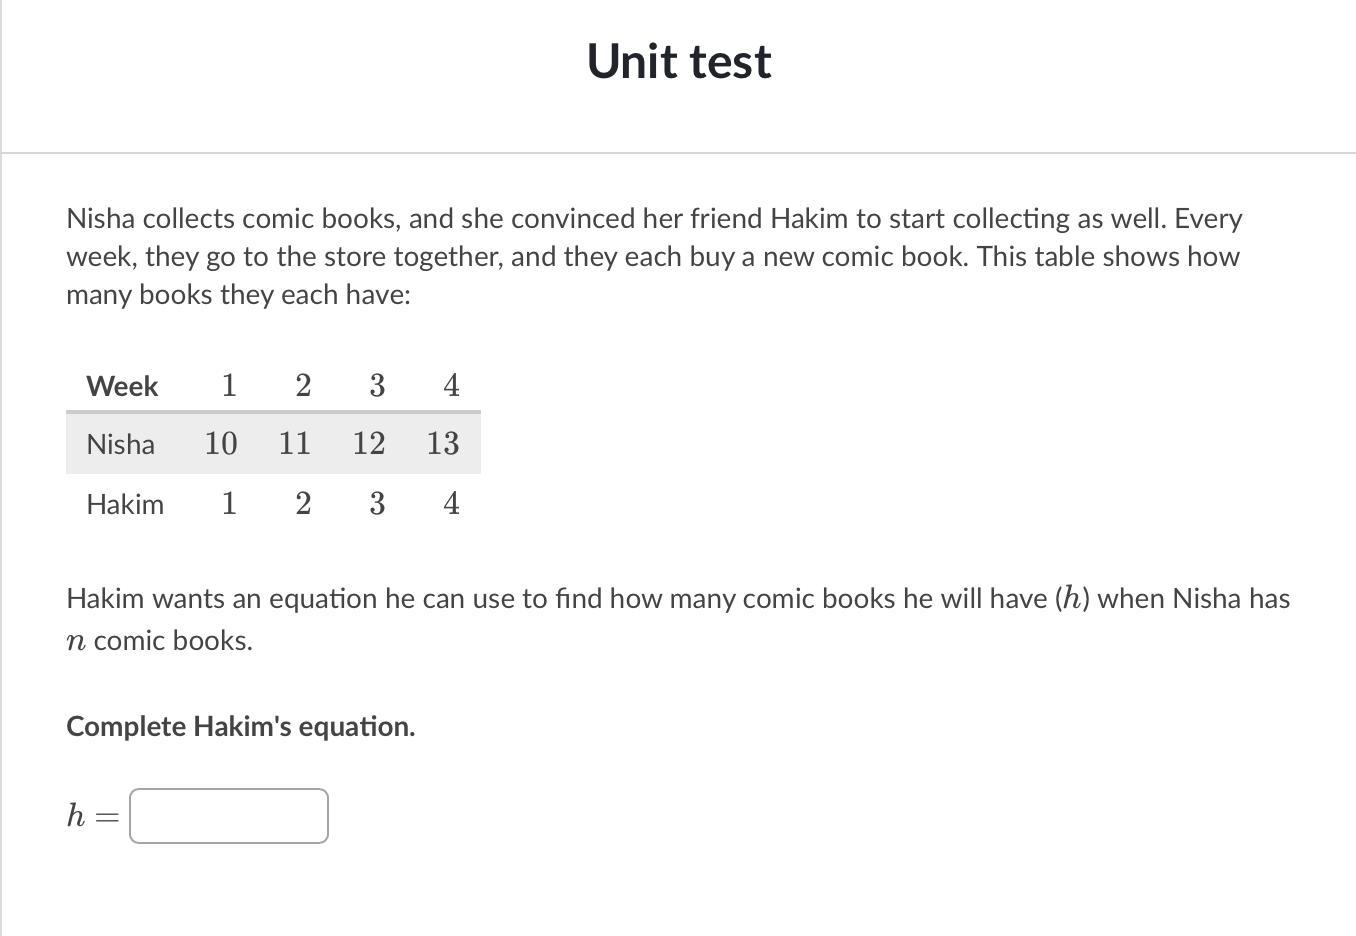Click the Complete Hakim's equation prompt
1356x936 pixels.
(x=241, y=727)
